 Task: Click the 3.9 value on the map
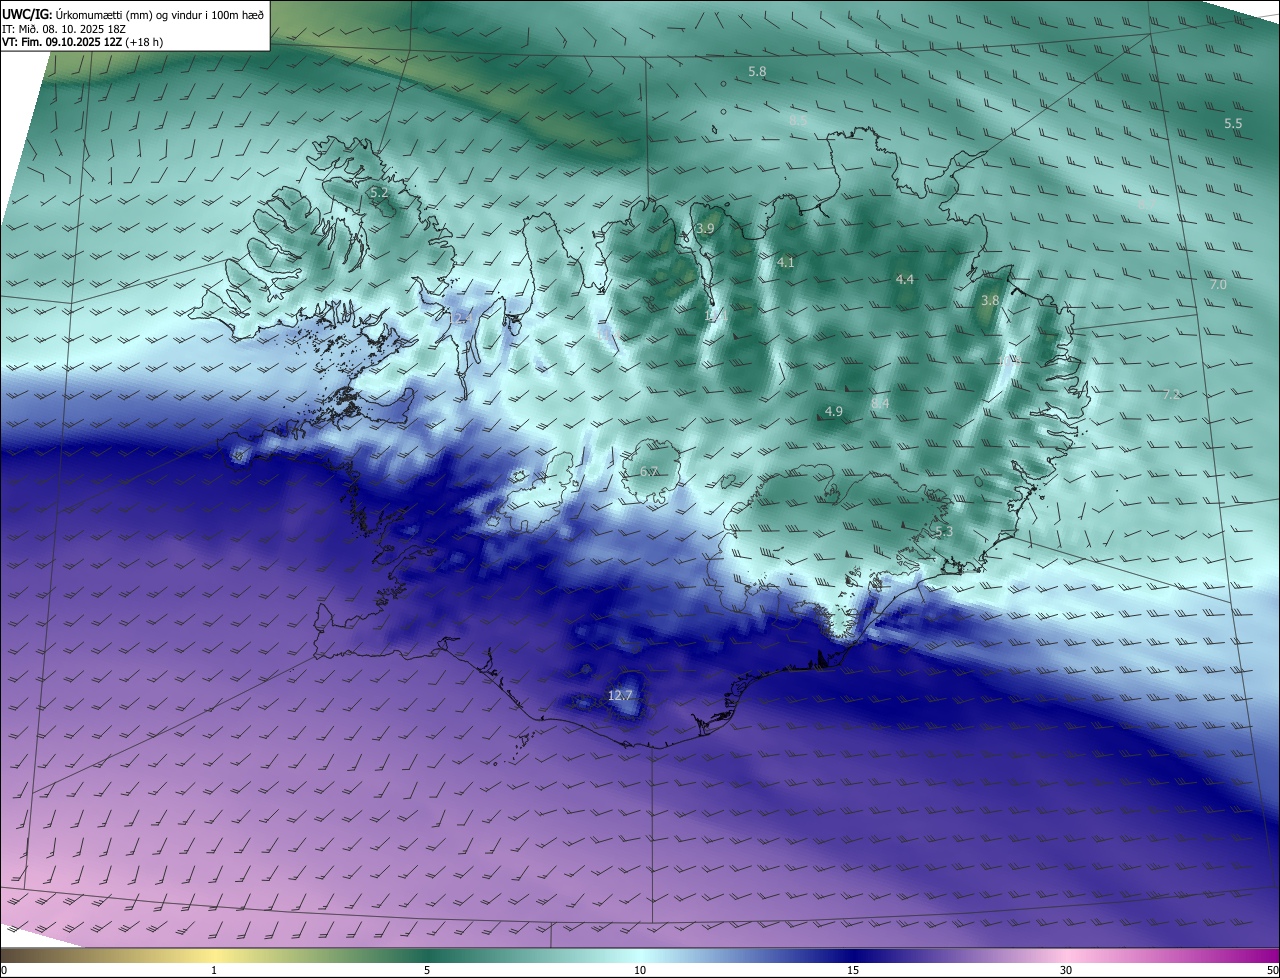pyautogui.click(x=705, y=229)
